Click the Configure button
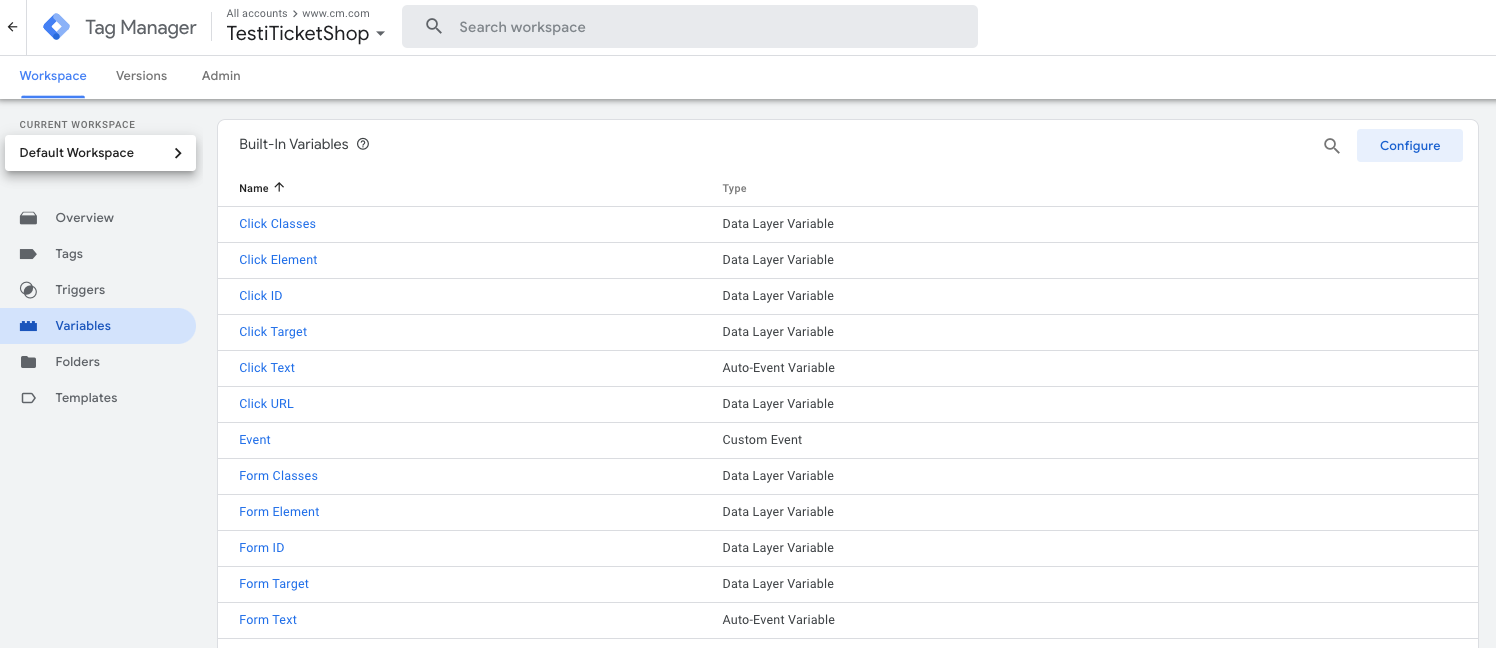The image size is (1496, 648). (x=1409, y=145)
